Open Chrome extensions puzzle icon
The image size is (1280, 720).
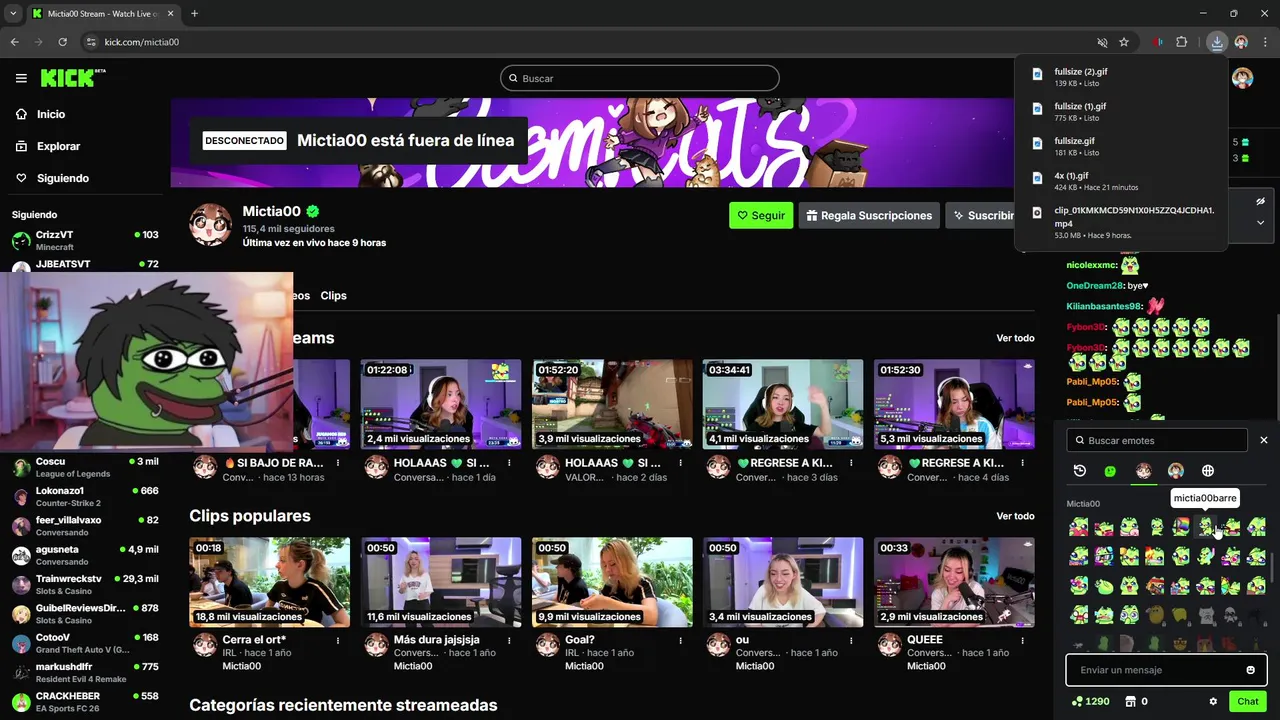1182,42
